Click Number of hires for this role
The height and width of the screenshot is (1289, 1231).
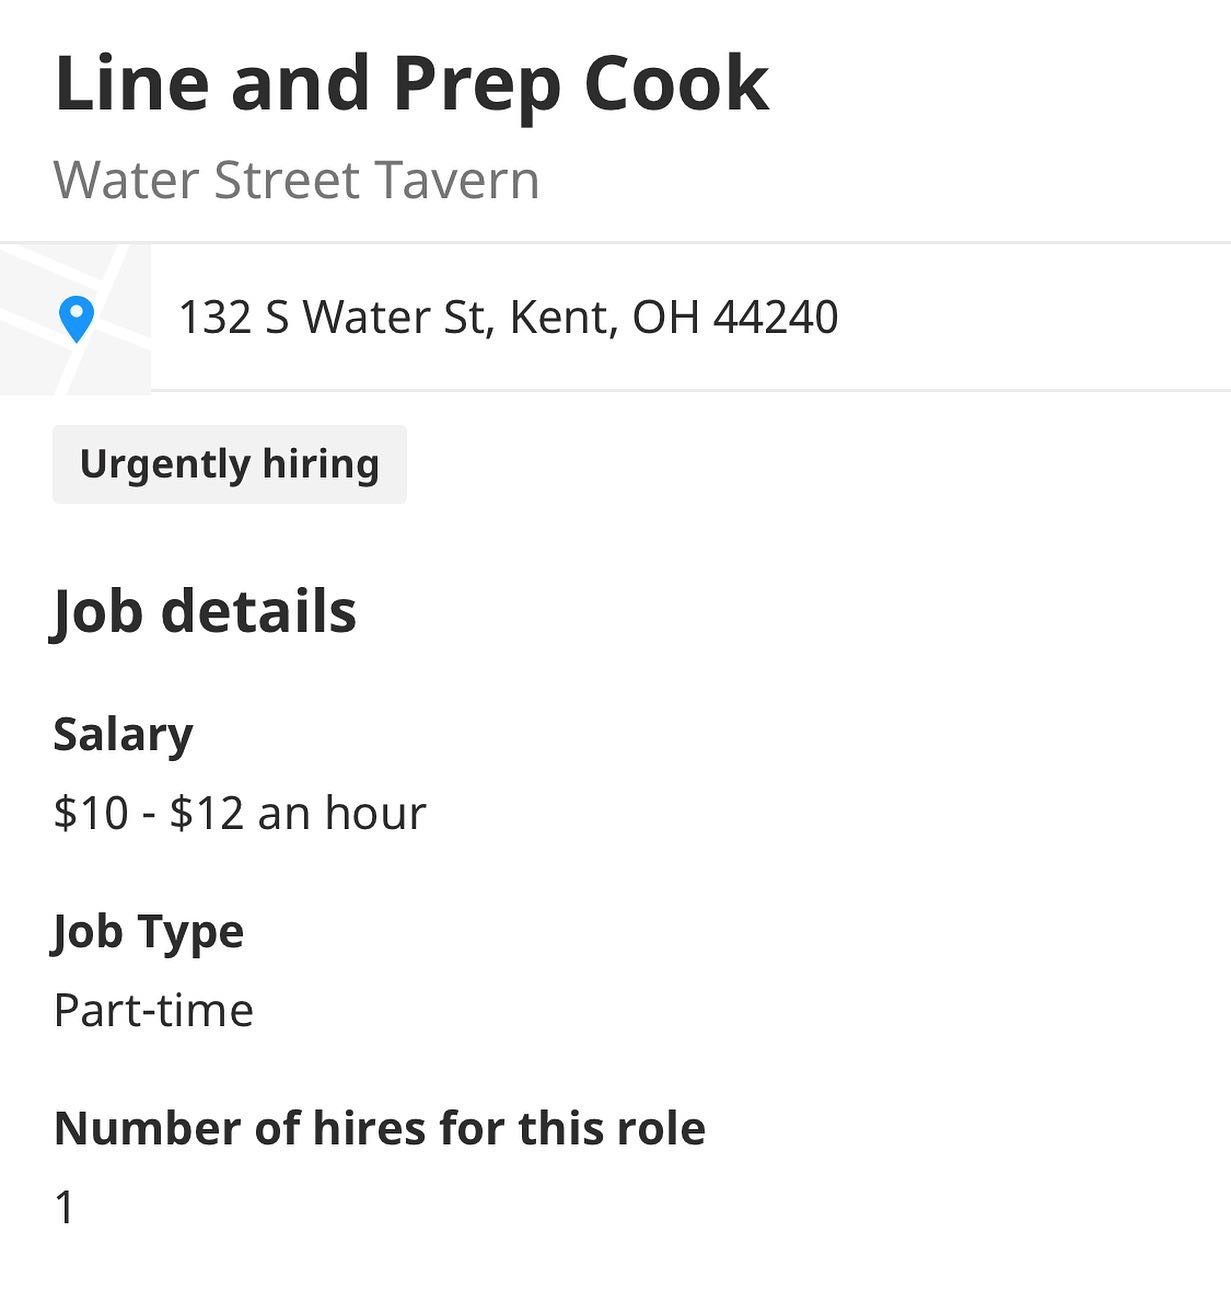380,1128
